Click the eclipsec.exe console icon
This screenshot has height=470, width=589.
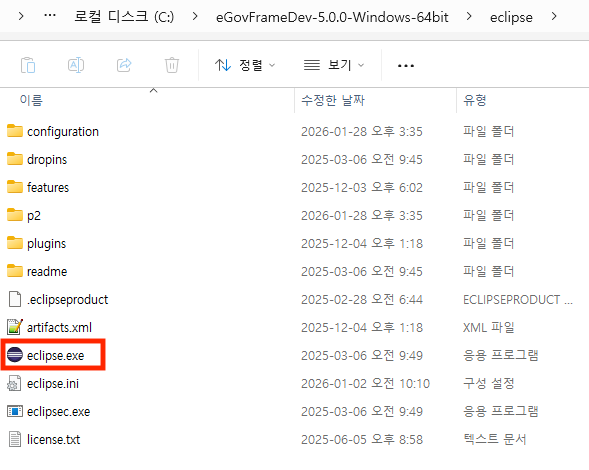click(x=15, y=411)
